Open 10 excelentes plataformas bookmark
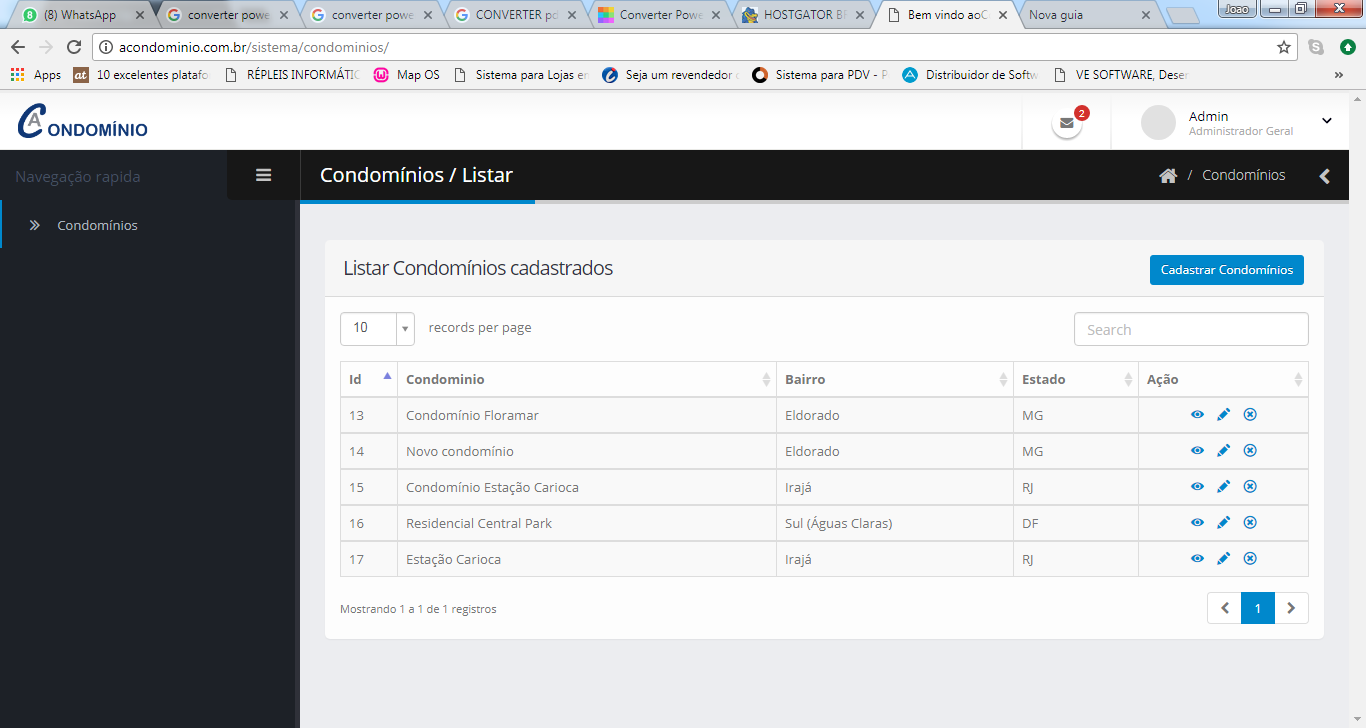This screenshot has width=1366, height=728. tap(141, 75)
